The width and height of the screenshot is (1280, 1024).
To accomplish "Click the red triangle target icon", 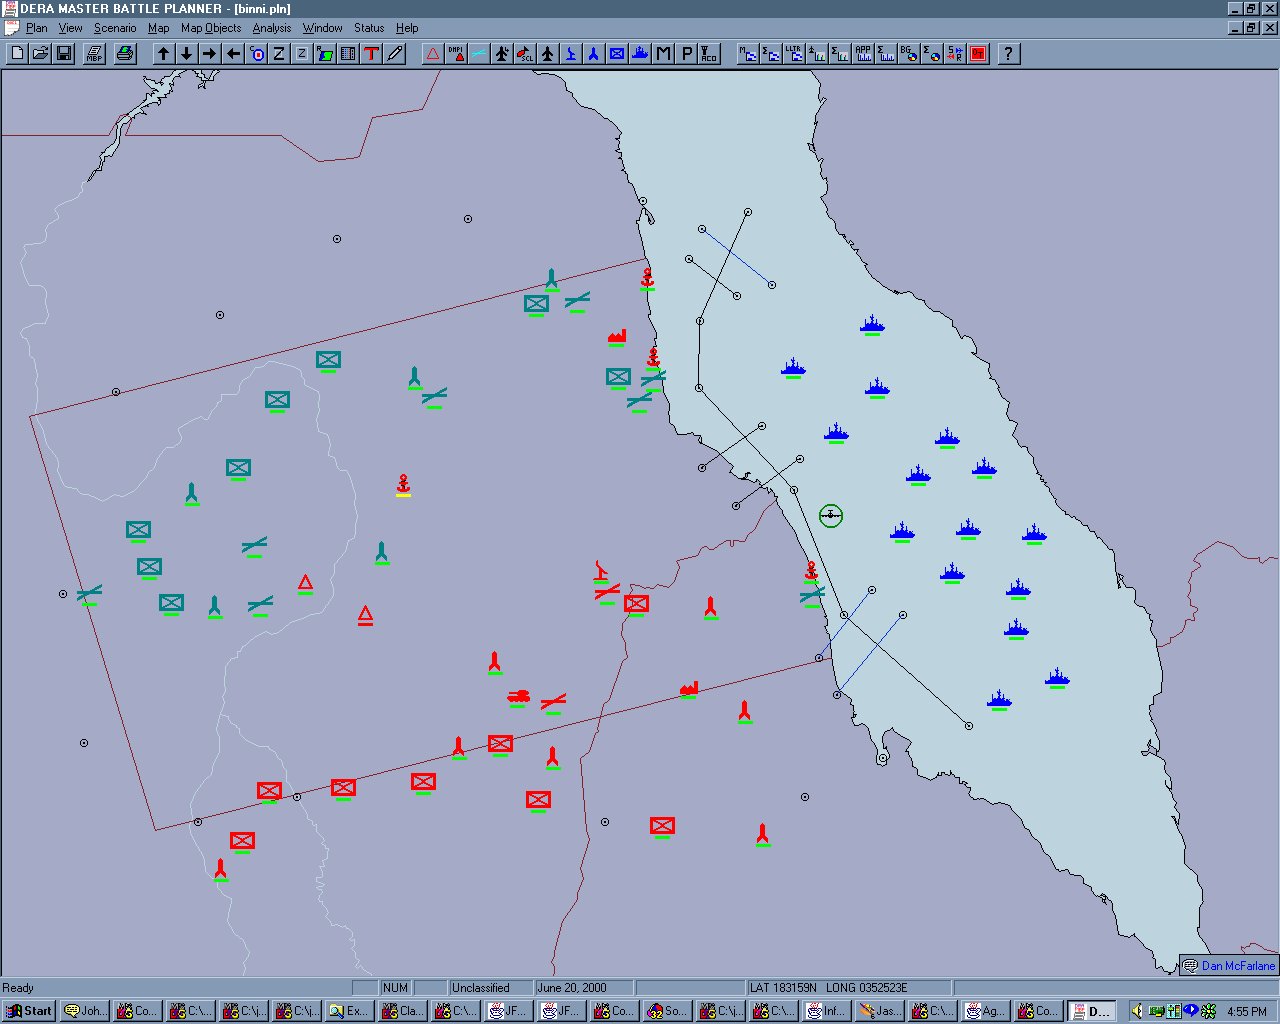I will pyautogui.click(x=433, y=54).
